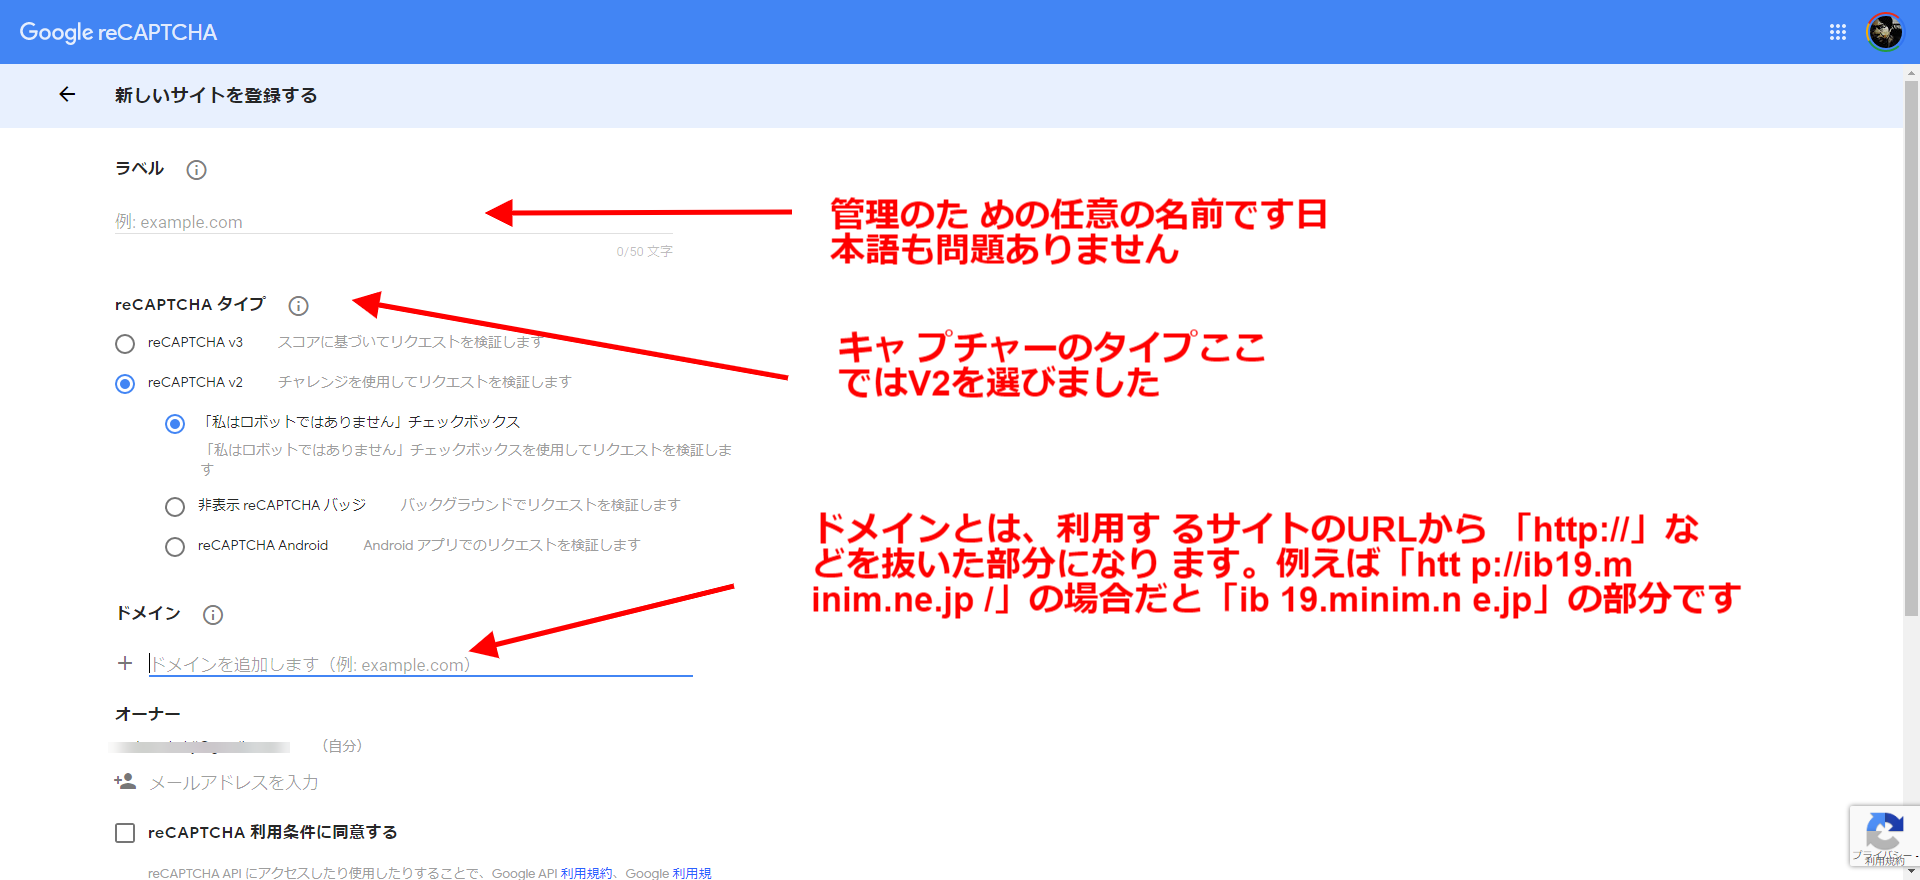The height and width of the screenshot is (880, 1920).
Task: Select the reCAPTCHA v3 radio button
Action: click(x=125, y=344)
